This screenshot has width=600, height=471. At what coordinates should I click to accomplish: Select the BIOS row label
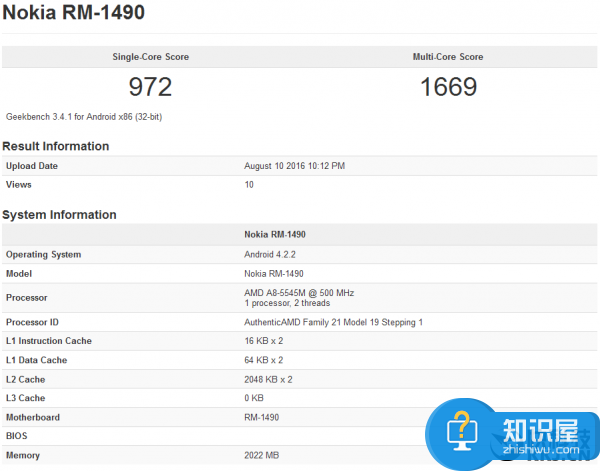[x=16, y=436]
